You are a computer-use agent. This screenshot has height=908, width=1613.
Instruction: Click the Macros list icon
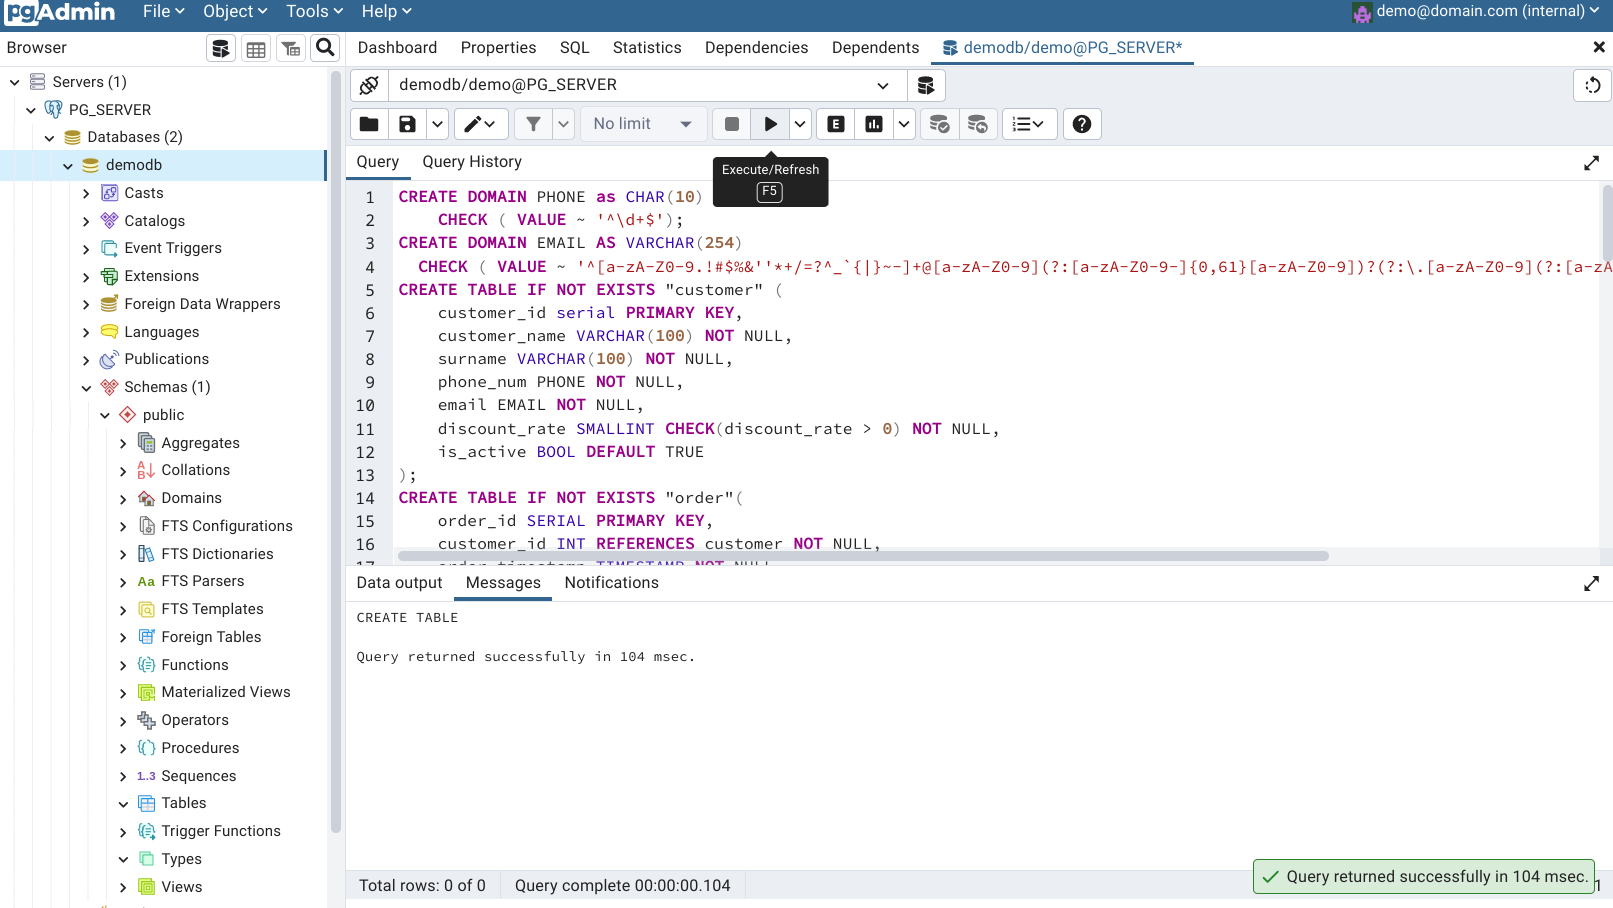click(1029, 124)
